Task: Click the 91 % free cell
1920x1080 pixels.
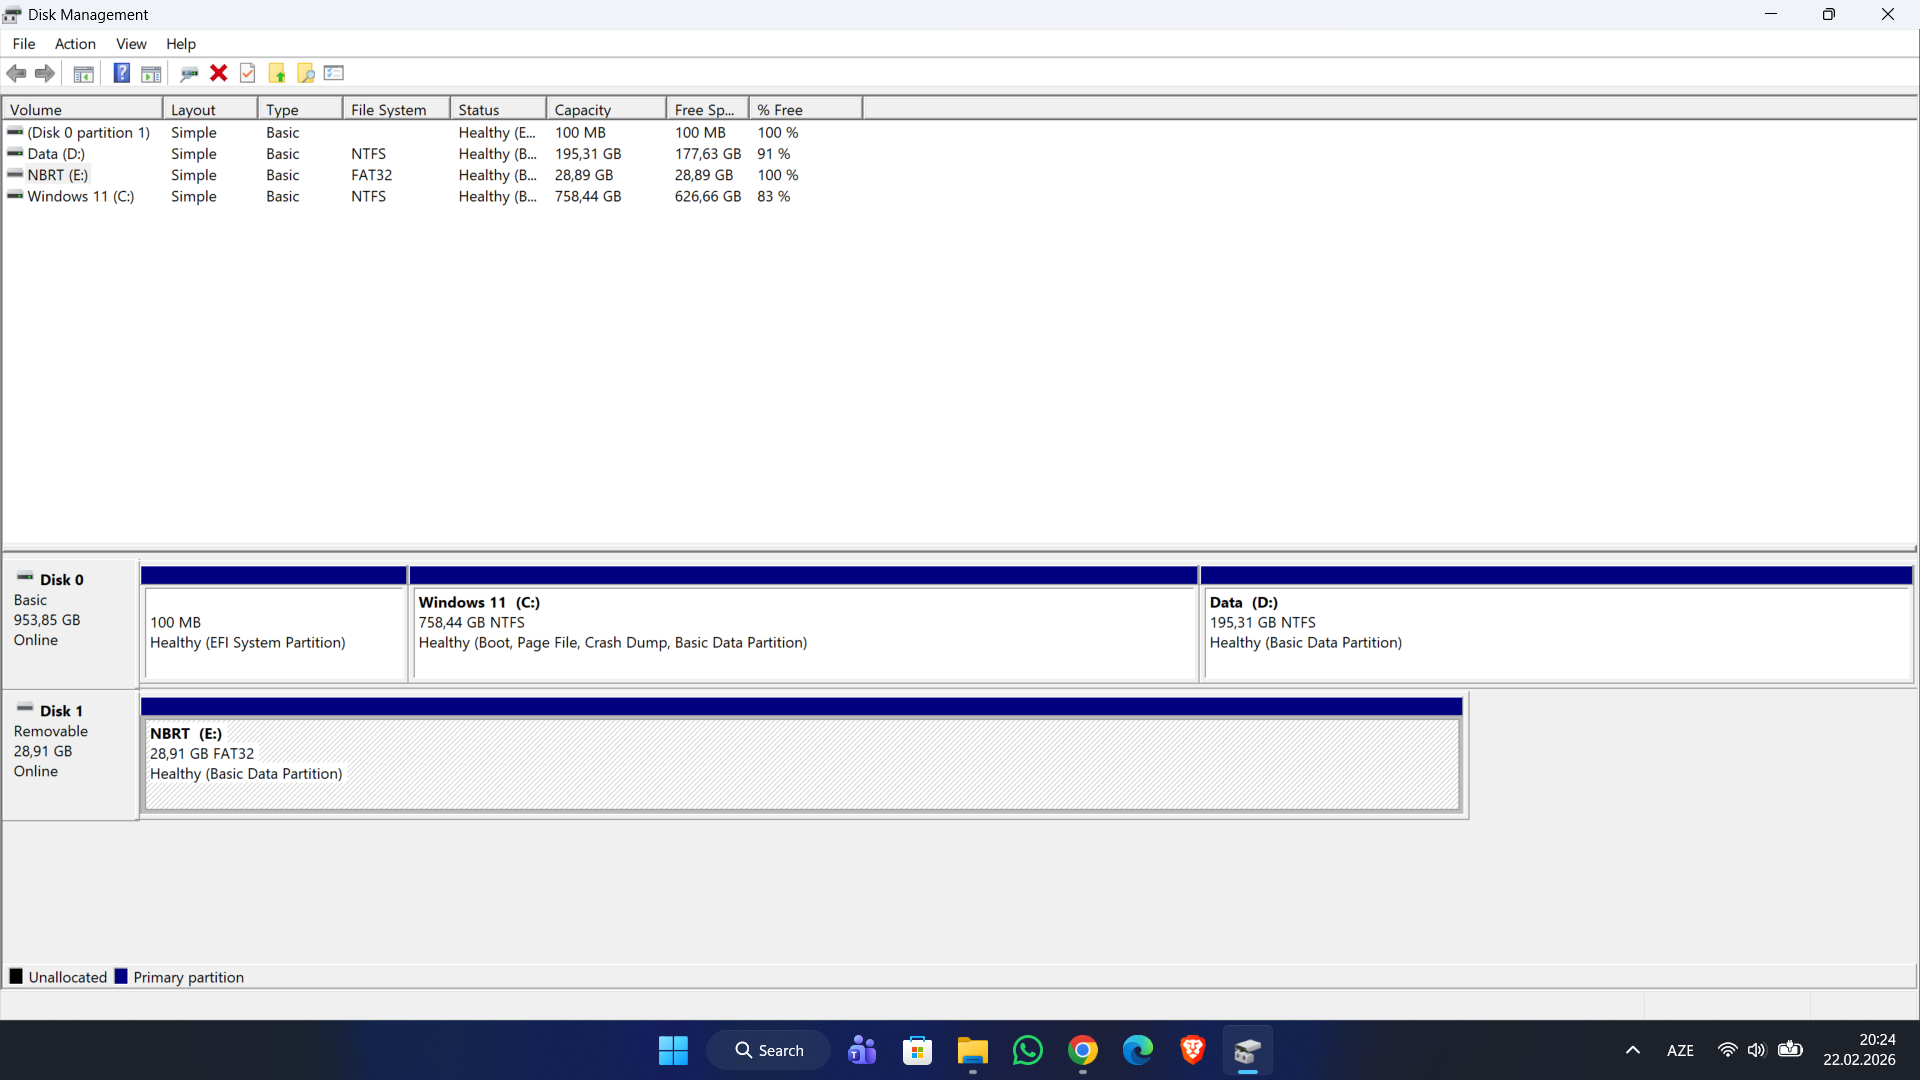Action: (774, 154)
